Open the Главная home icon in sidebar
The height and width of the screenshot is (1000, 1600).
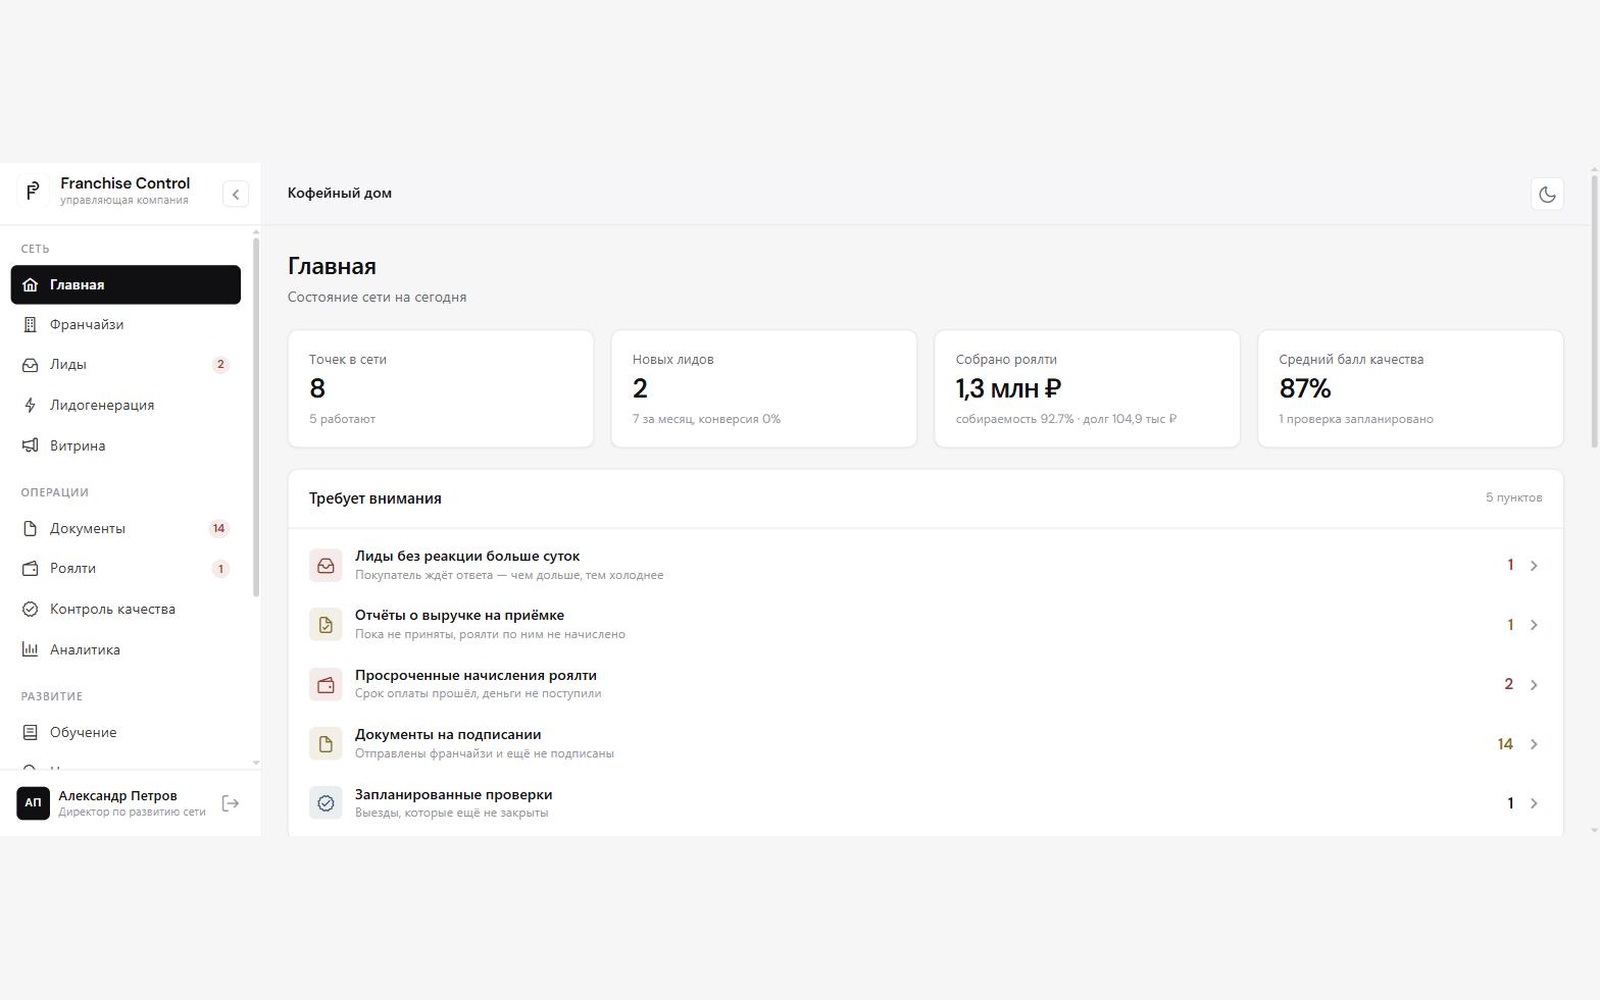[x=30, y=285]
